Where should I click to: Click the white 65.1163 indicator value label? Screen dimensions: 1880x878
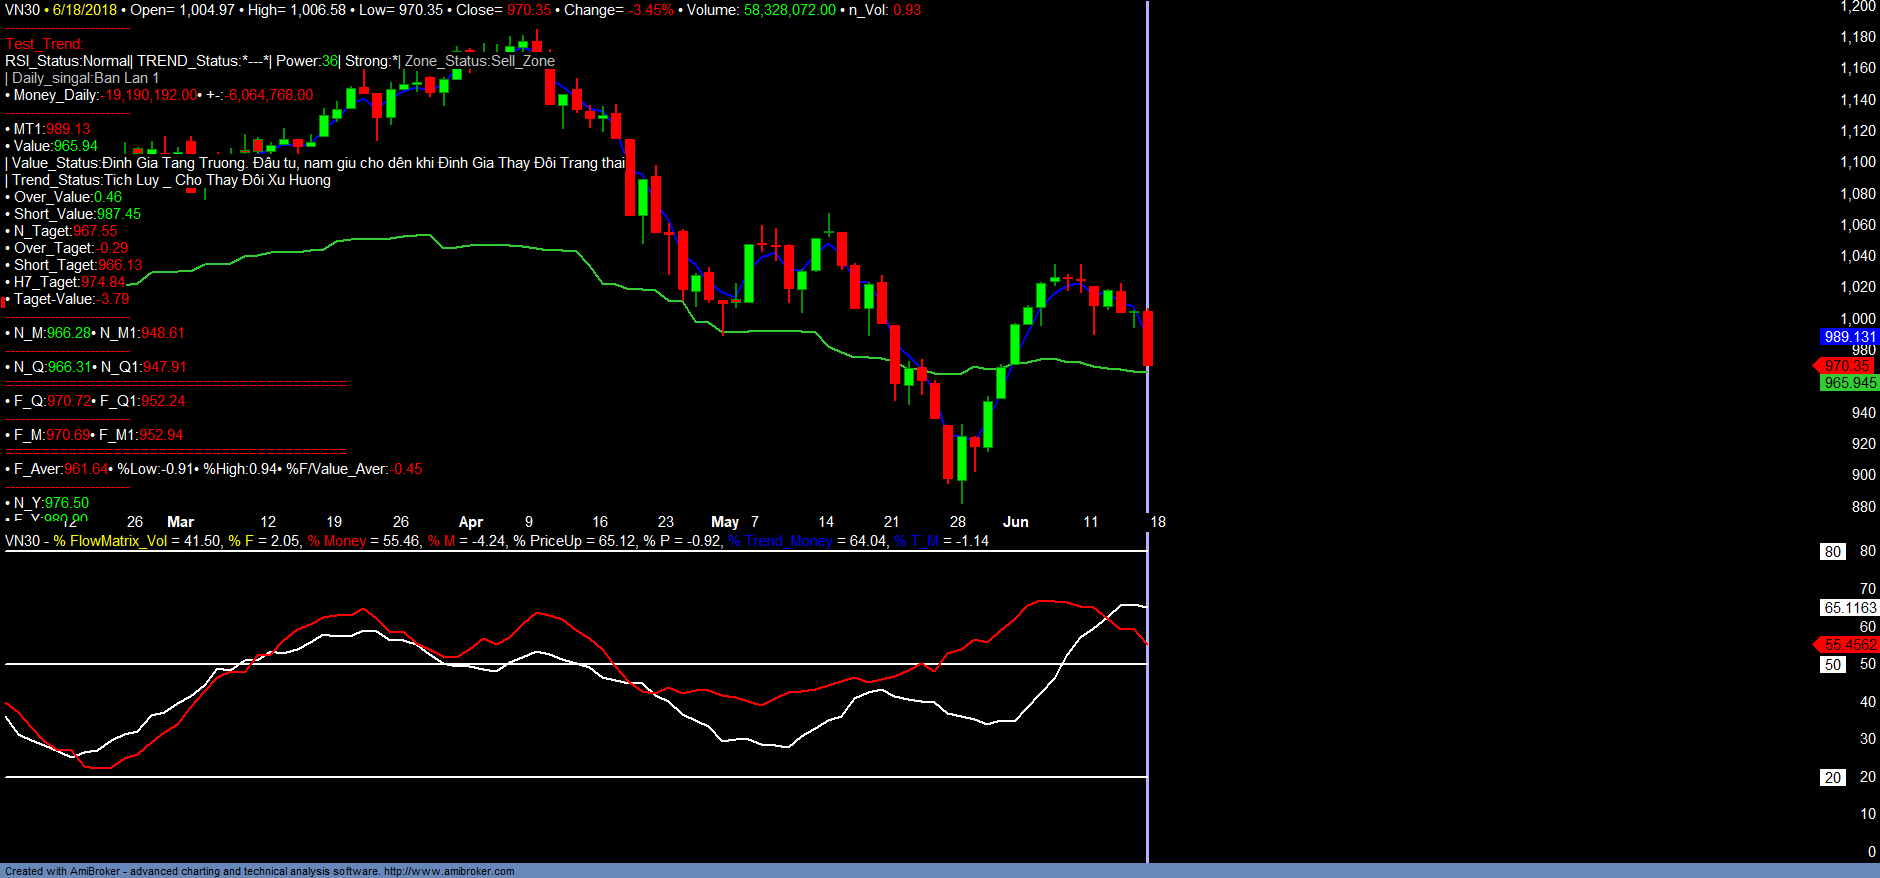tap(1849, 608)
